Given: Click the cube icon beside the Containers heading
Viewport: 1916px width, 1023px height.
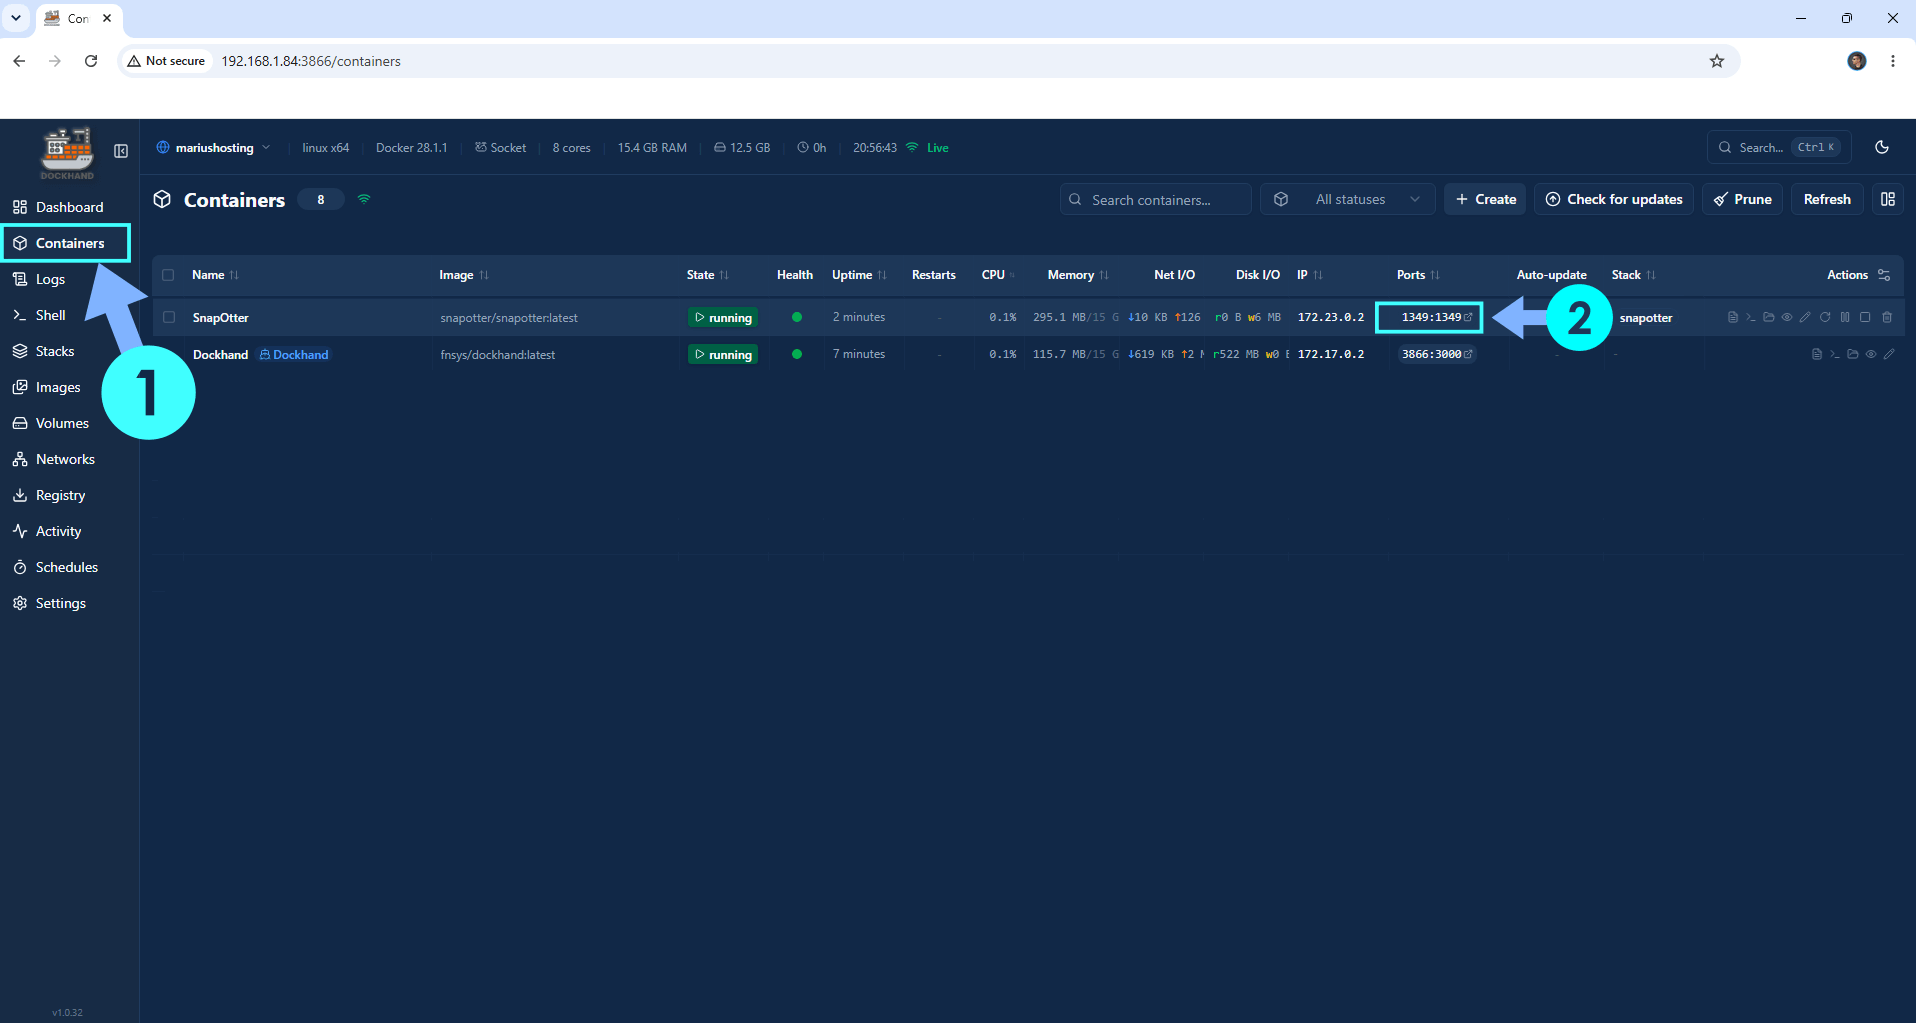Looking at the screenshot, I should pyautogui.click(x=162, y=199).
